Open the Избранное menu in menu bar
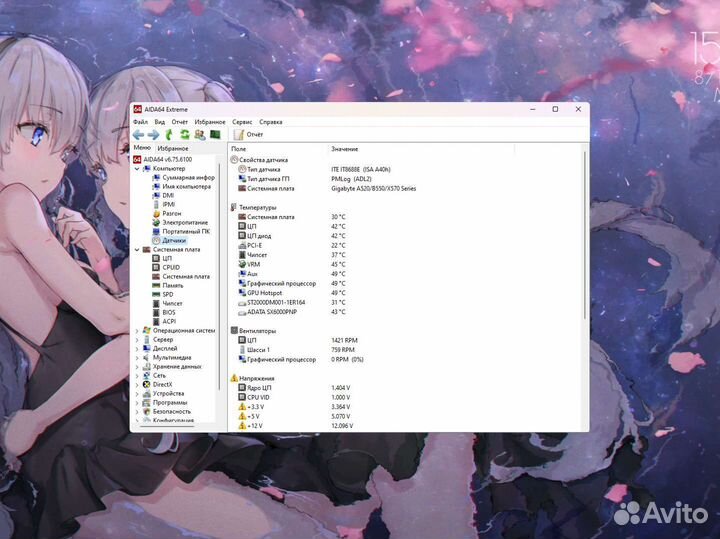The image size is (720, 539). pyautogui.click(x=210, y=122)
